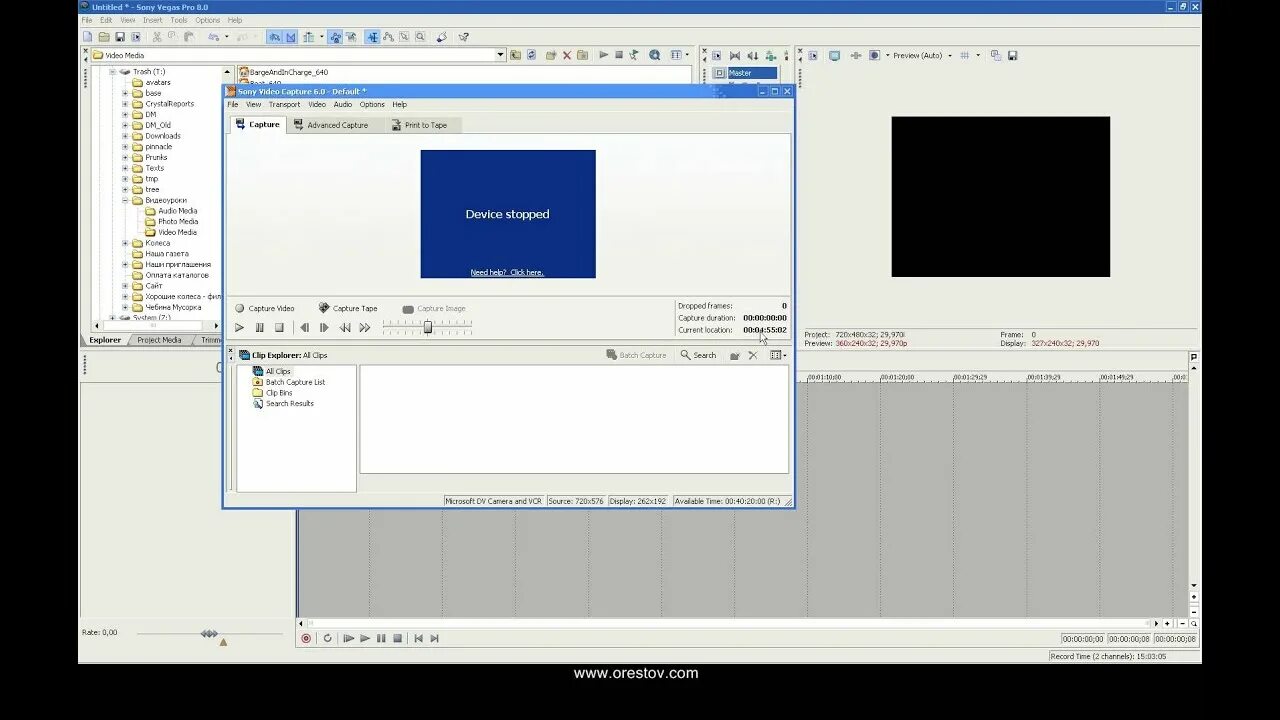Switch to the Project Media tab
The image size is (1280, 720).
tap(160, 340)
